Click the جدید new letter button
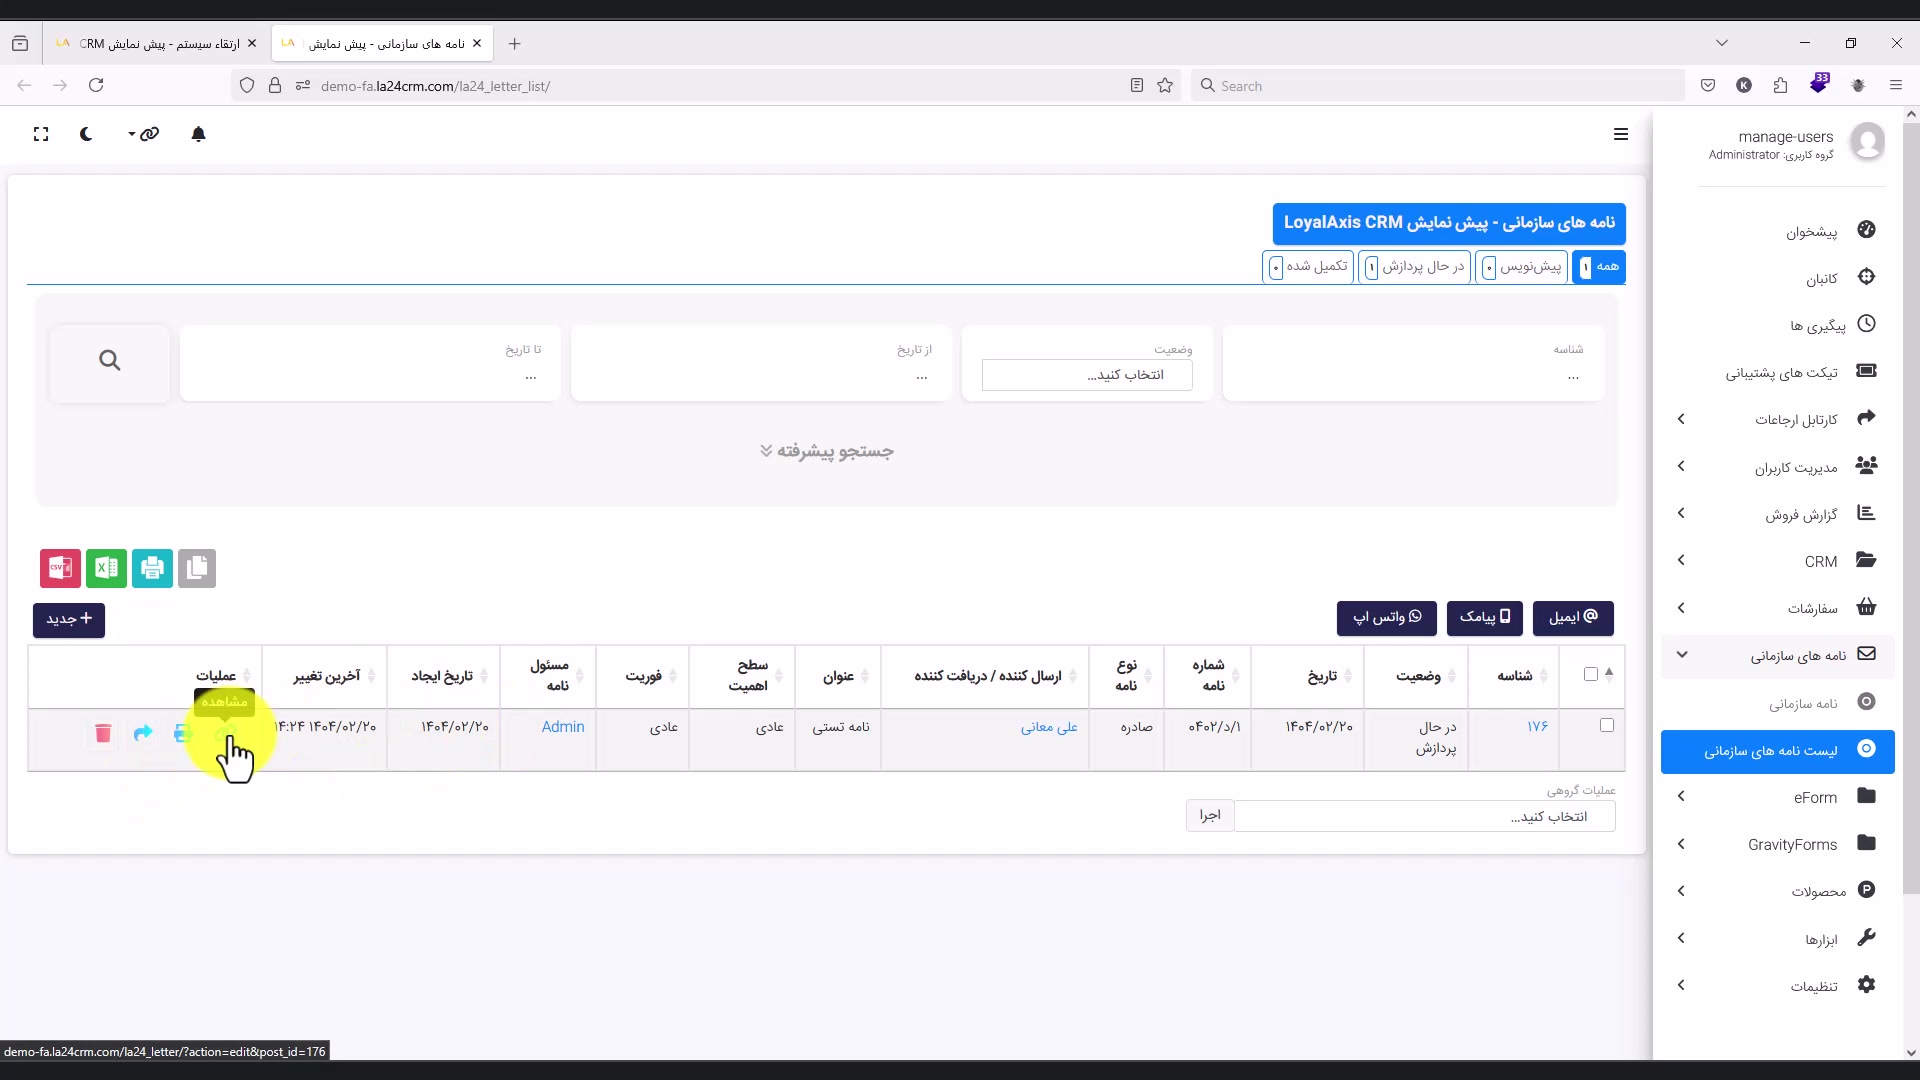The image size is (1920, 1080). click(69, 620)
